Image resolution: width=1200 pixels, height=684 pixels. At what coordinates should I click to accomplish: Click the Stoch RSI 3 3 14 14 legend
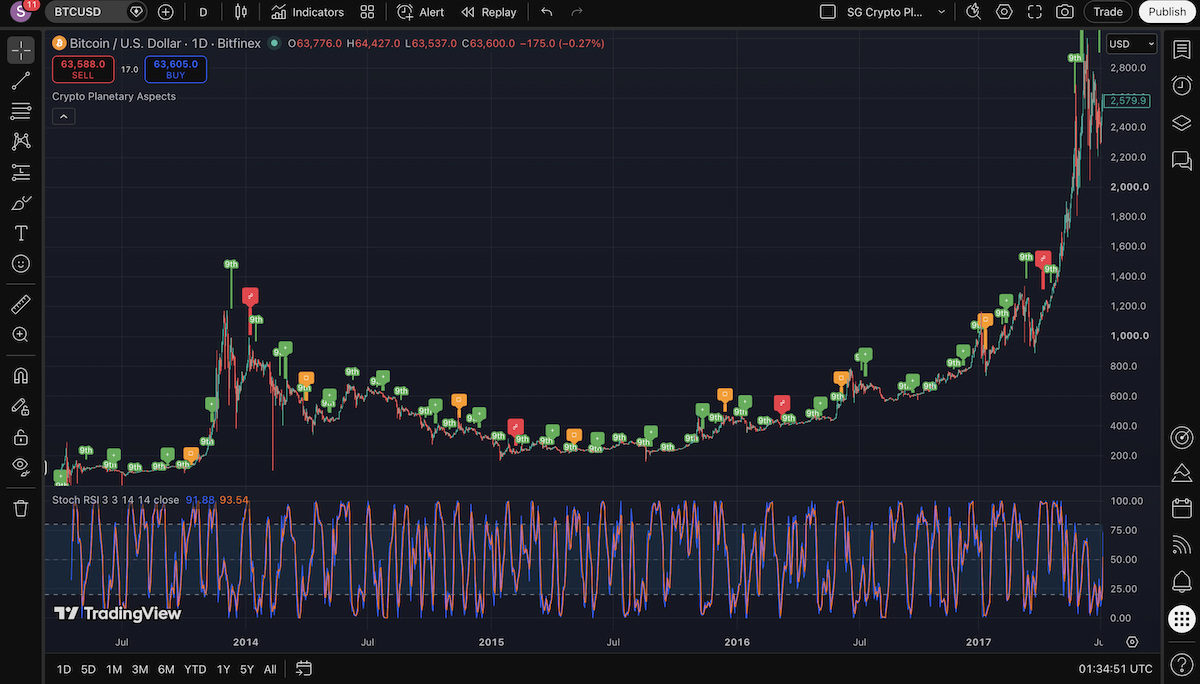[116, 499]
